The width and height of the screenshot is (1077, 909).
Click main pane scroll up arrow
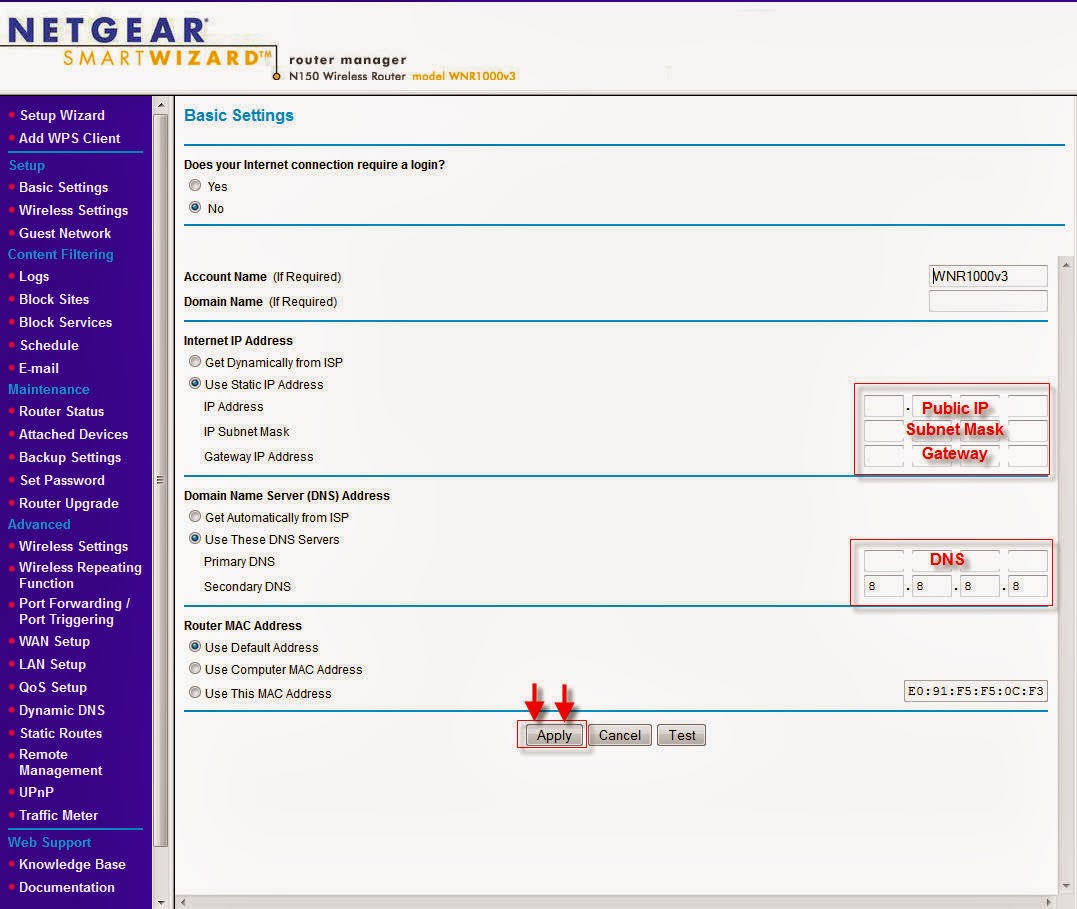[x=1066, y=264]
